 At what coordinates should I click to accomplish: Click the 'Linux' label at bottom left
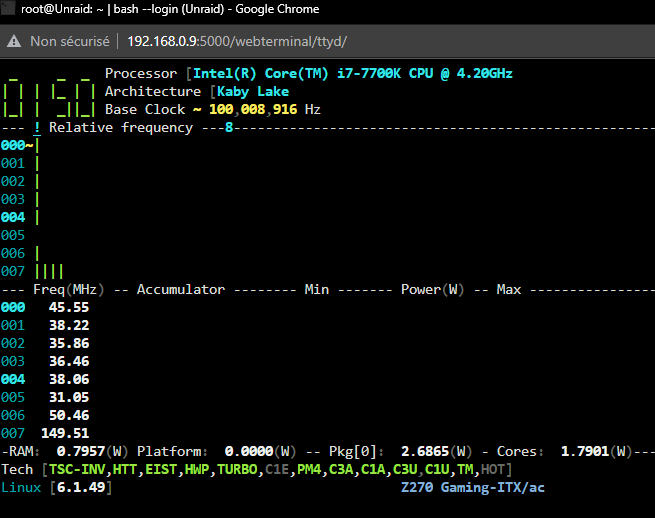tap(21, 488)
